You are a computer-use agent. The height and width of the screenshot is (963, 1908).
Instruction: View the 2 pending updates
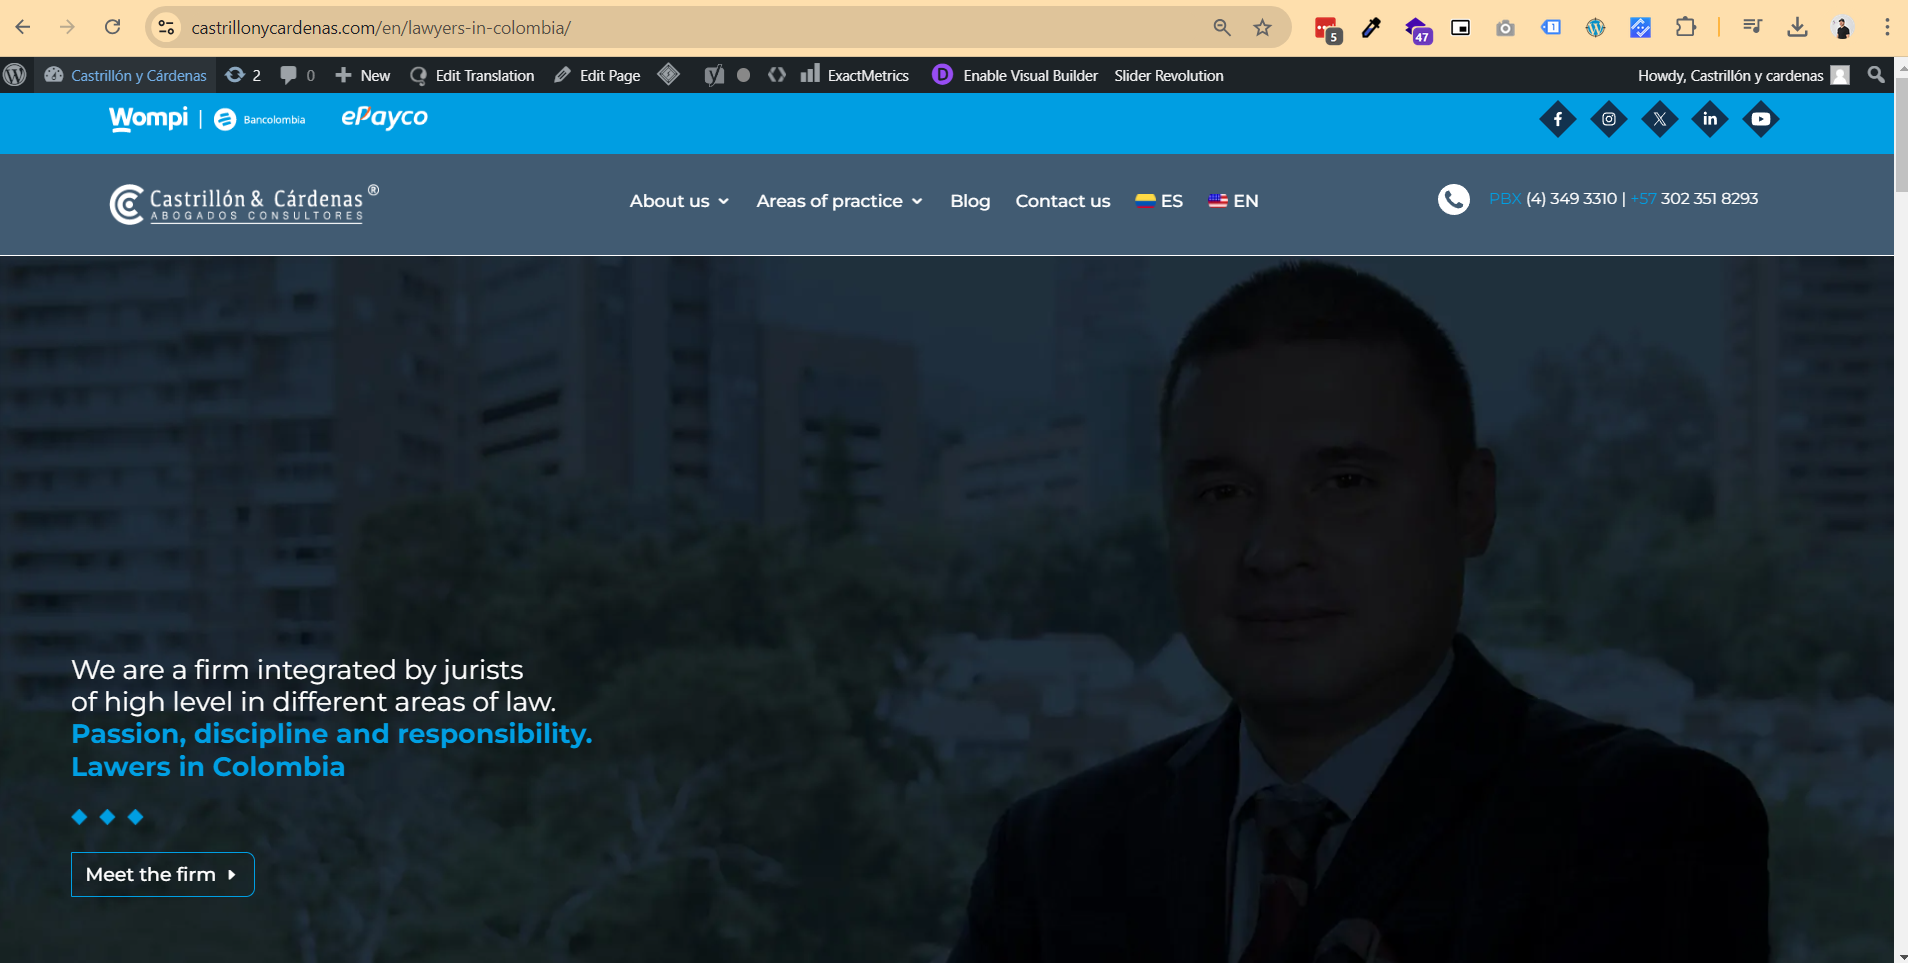244,75
